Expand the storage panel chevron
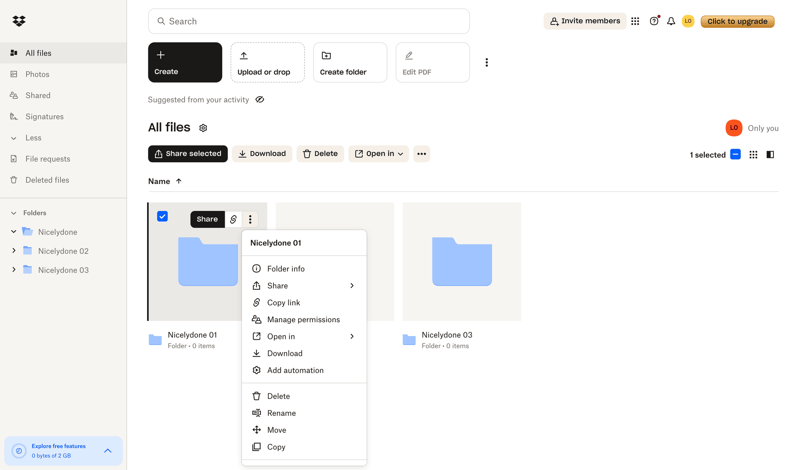This screenshot has width=800, height=470. [x=108, y=451]
